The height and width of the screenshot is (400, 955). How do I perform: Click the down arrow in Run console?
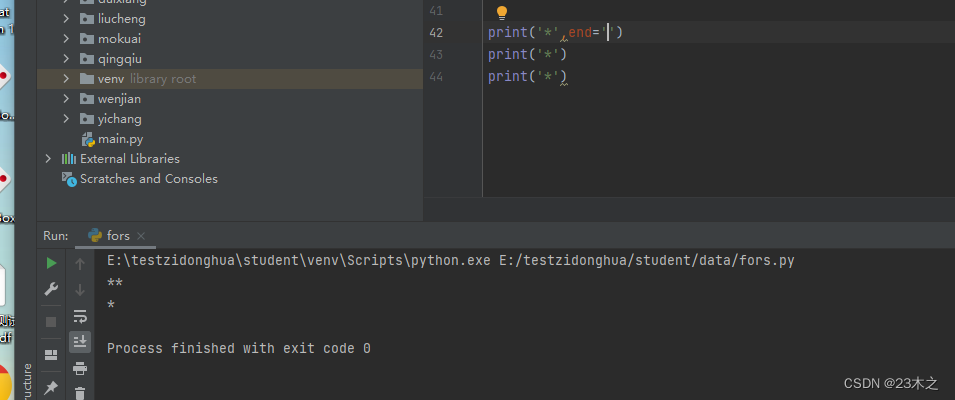pos(80,289)
